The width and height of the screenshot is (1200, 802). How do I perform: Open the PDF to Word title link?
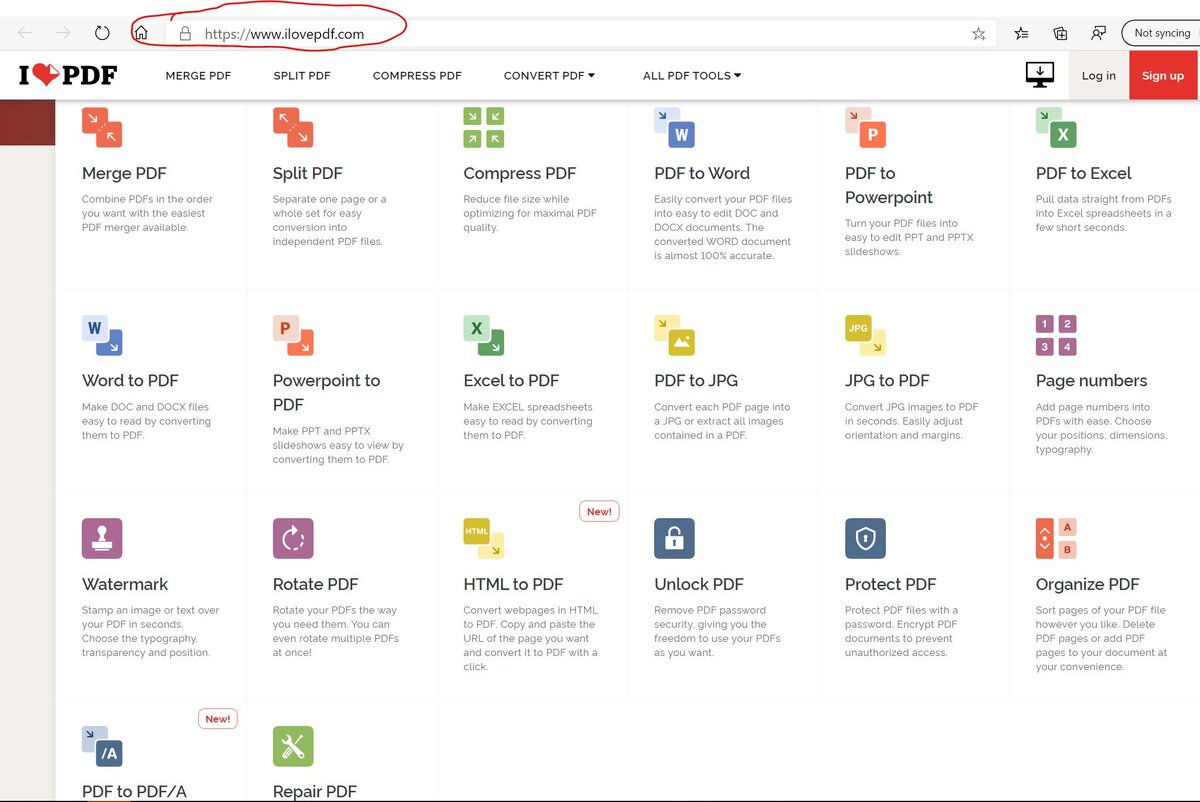(702, 173)
